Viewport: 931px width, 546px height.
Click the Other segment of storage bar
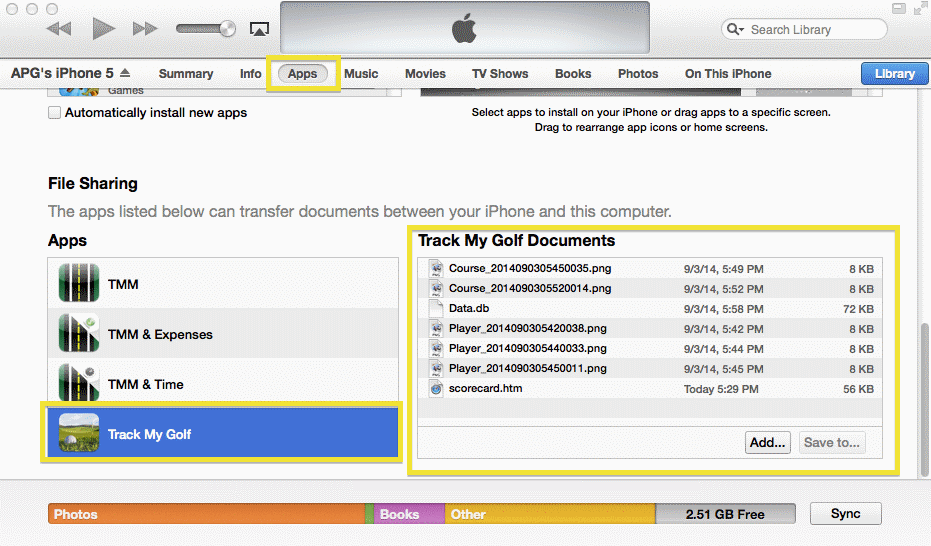[550, 514]
